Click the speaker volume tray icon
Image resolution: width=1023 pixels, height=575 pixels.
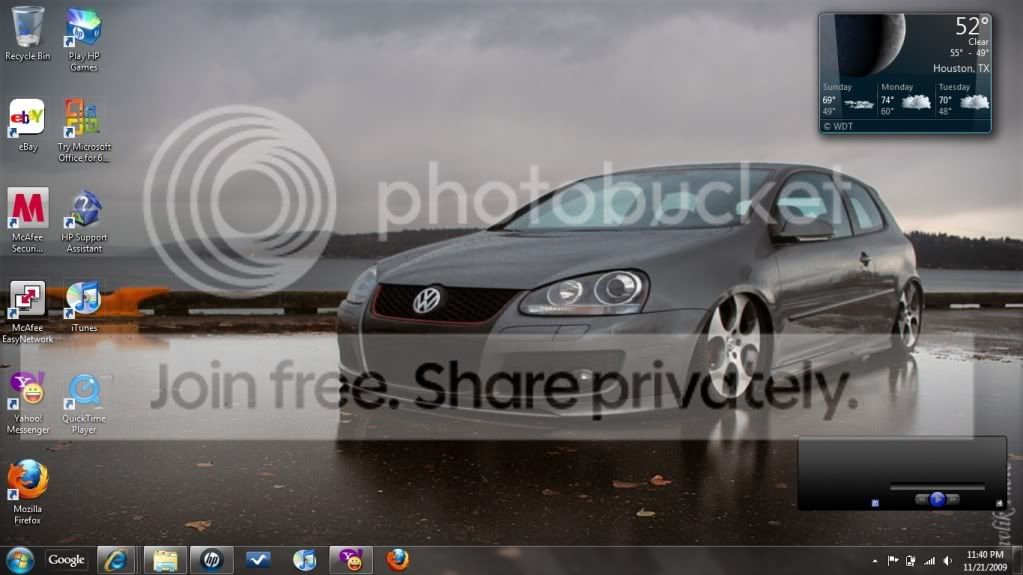point(947,561)
